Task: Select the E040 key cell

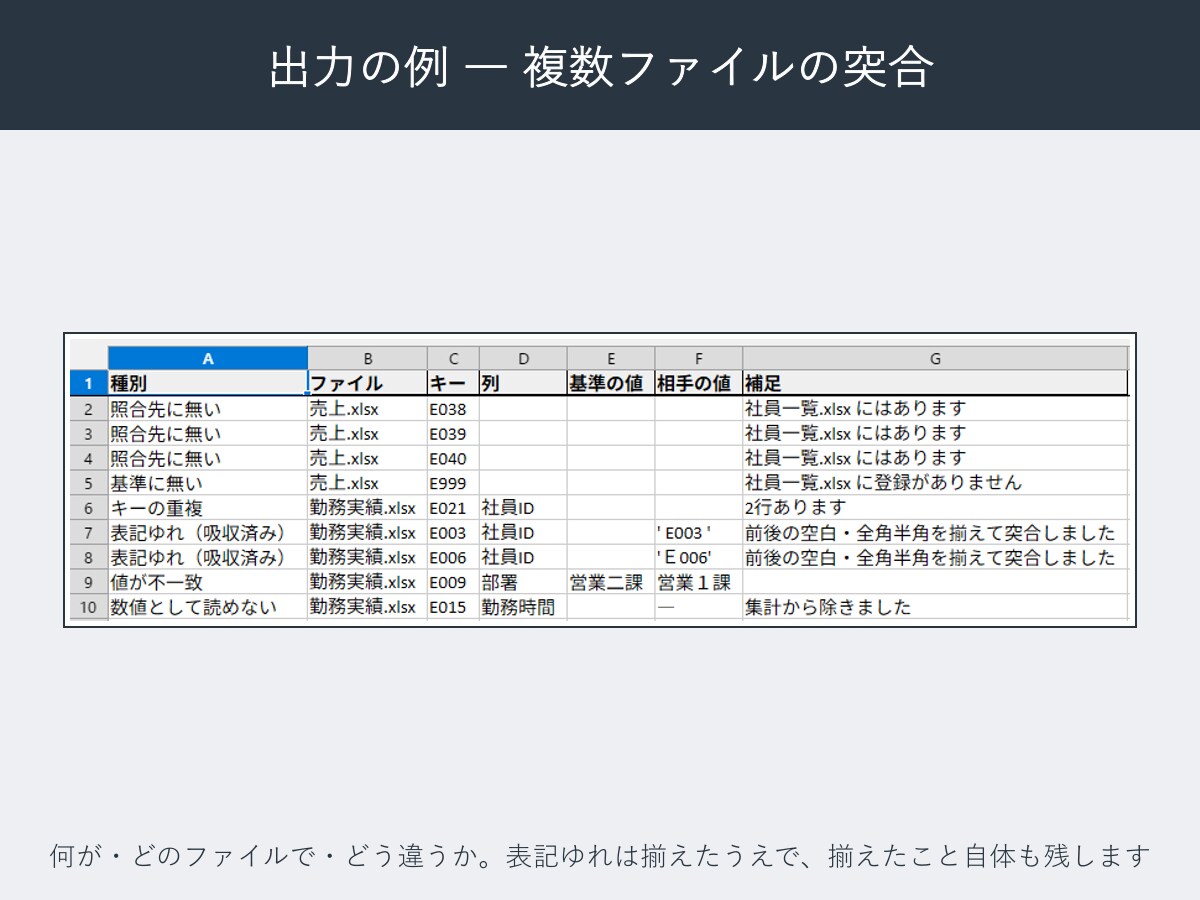Action: [454, 458]
